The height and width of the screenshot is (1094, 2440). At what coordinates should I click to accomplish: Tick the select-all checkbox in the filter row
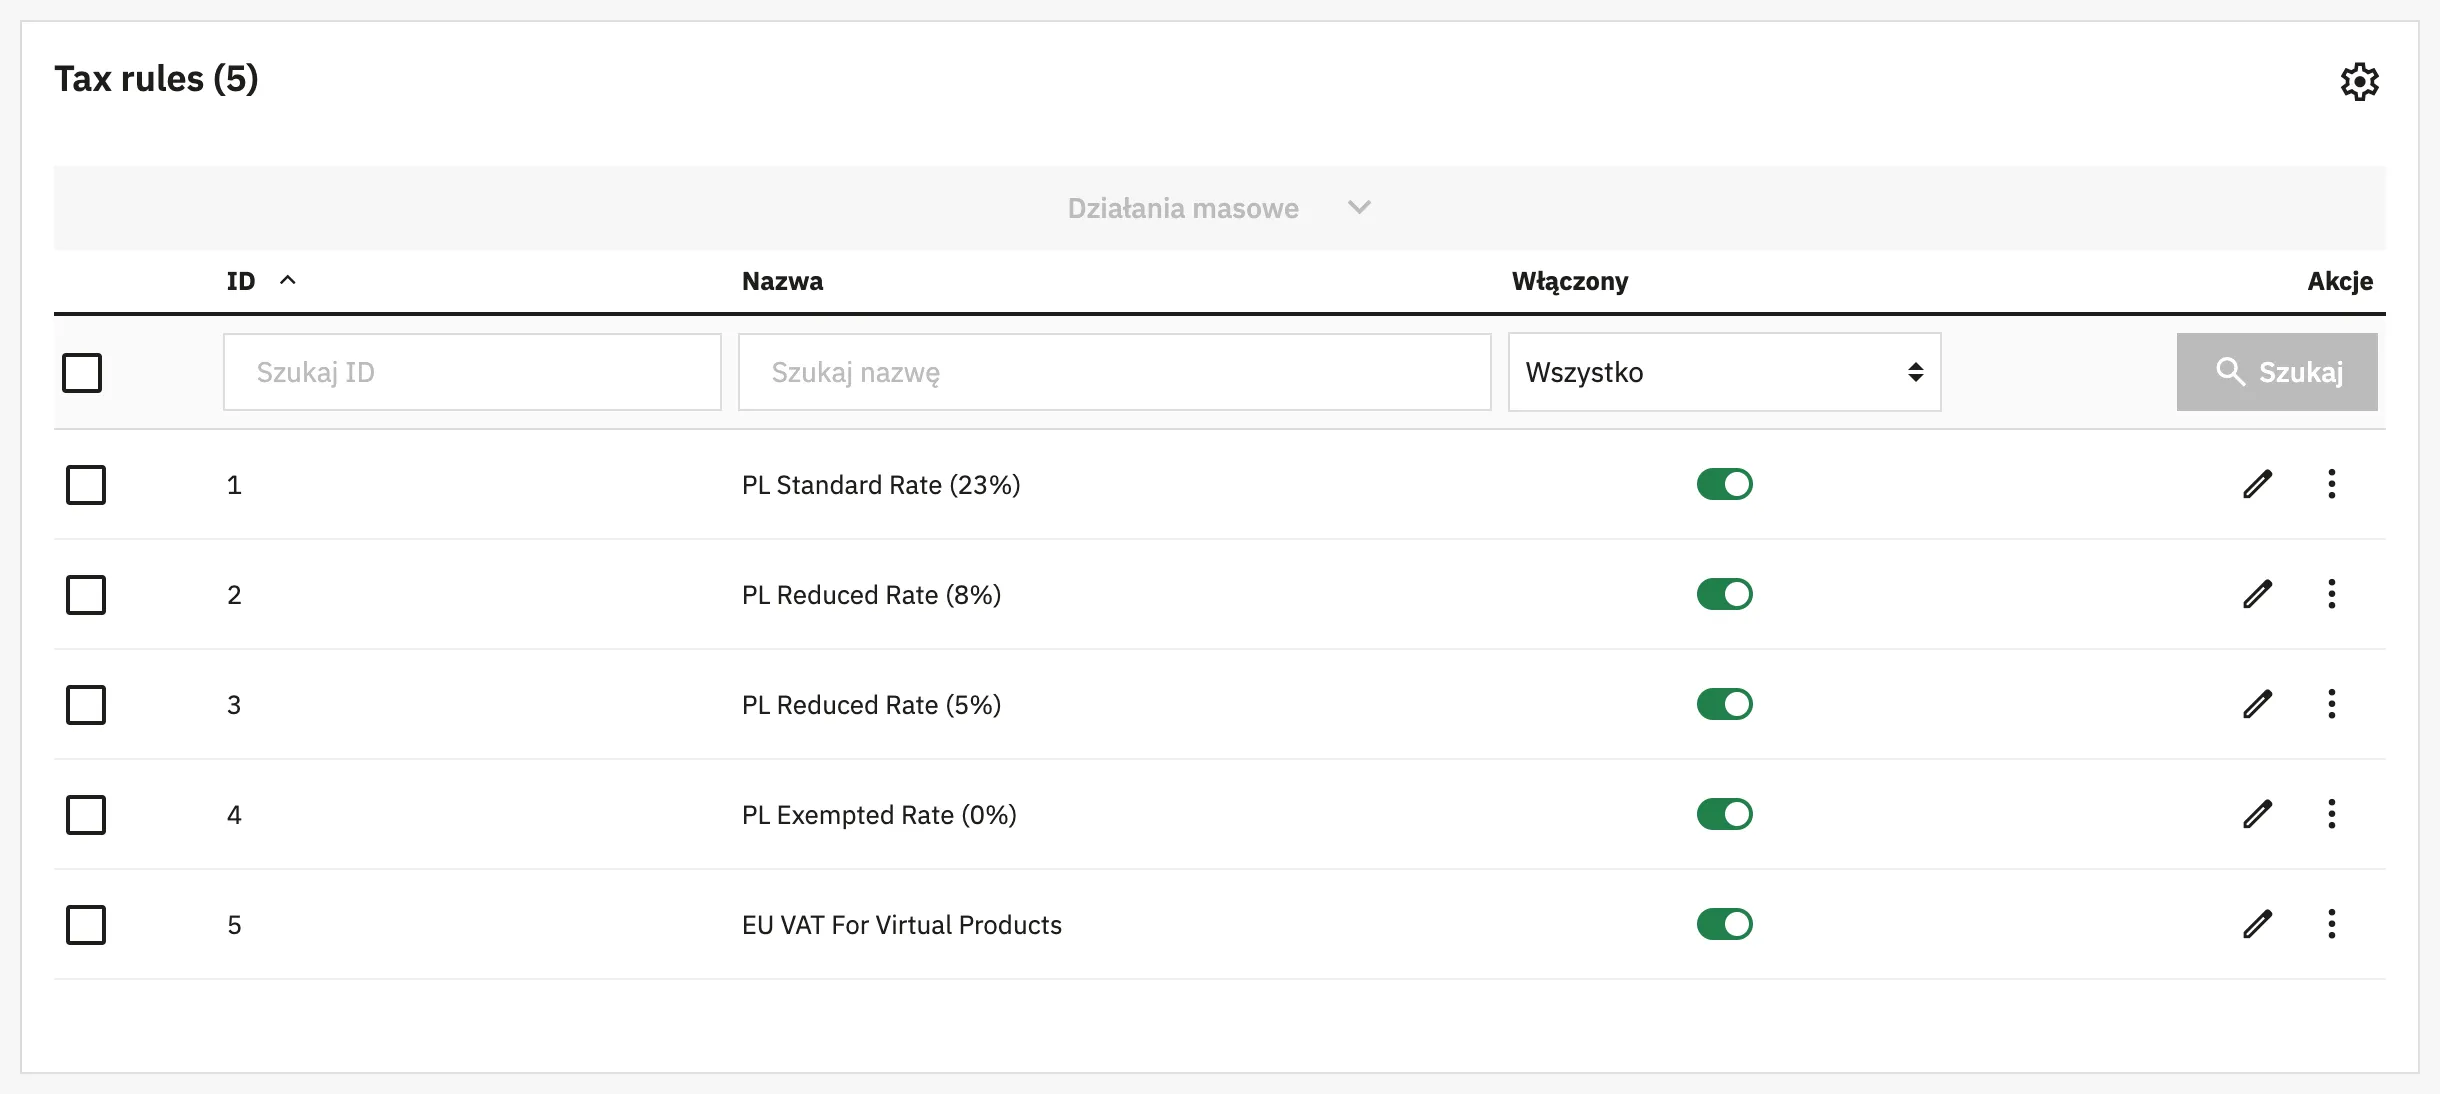(82, 372)
